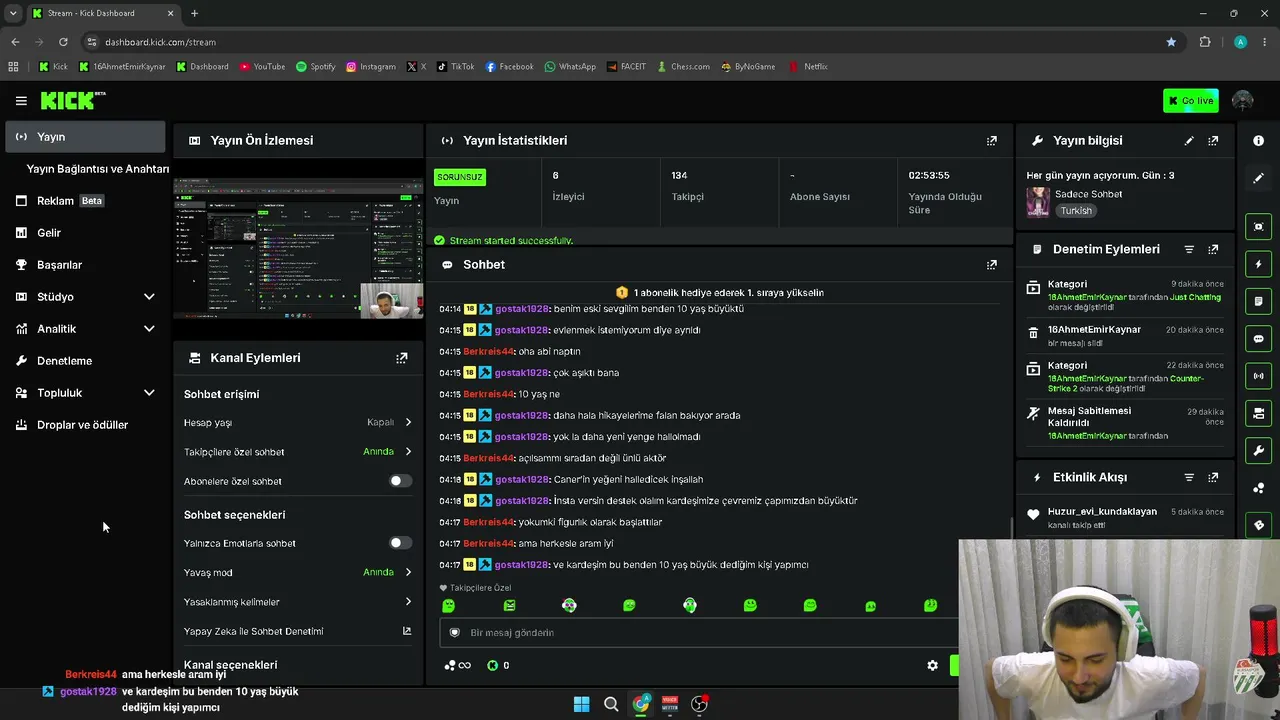Open the Spotify bookmark
This screenshot has width=1280, height=720.
(x=316, y=67)
